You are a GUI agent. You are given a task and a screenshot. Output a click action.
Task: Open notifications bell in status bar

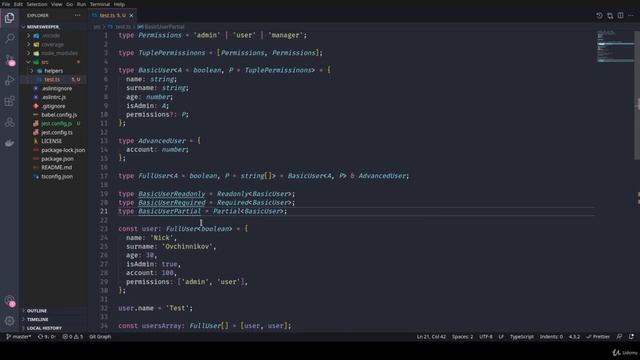[631, 337]
